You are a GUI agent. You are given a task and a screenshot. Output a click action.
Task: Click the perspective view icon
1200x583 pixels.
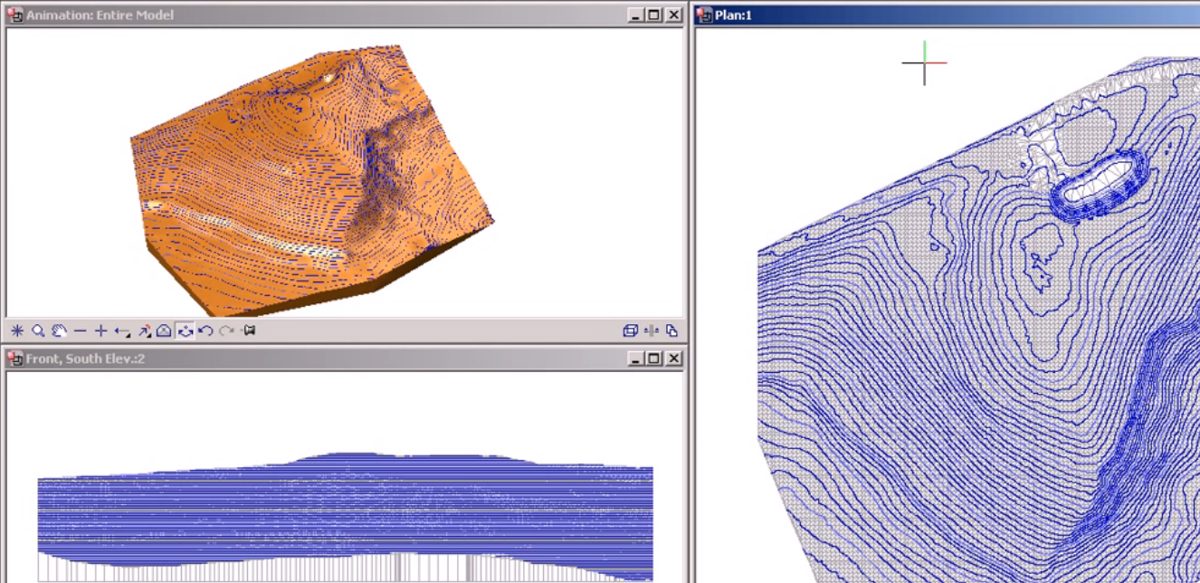[x=164, y=330]
